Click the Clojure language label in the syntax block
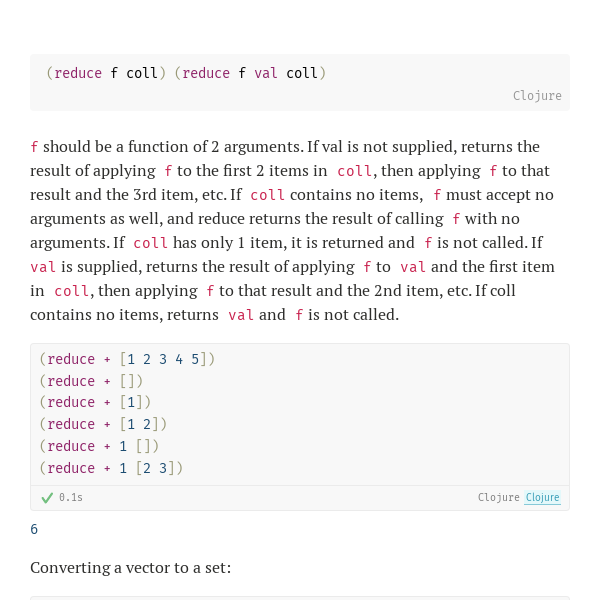Screen dimensions: 600x600 537,96
